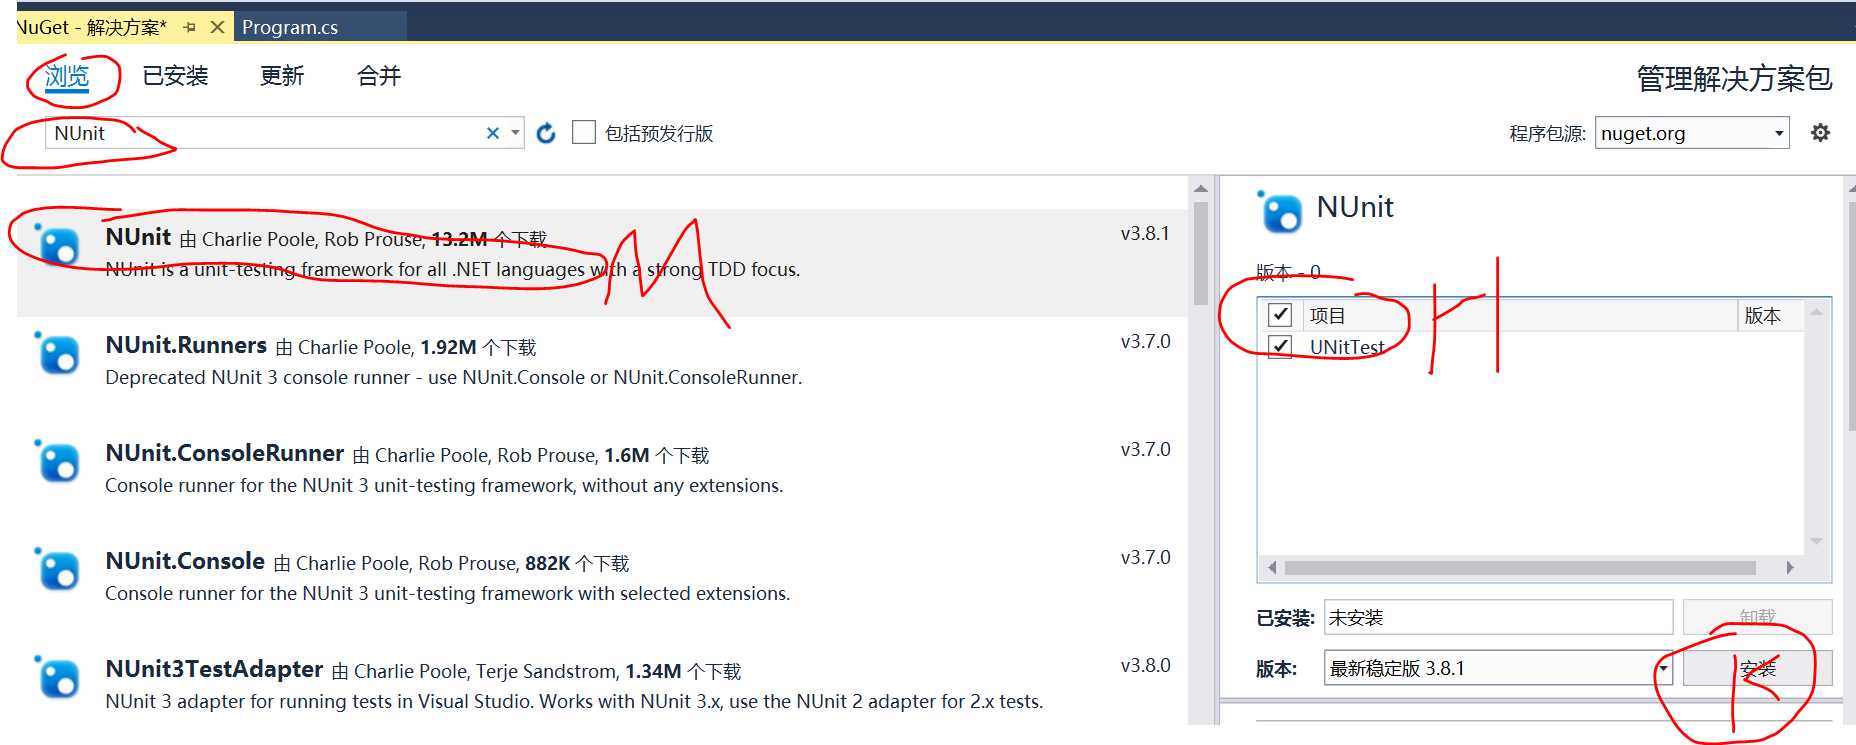This screenshot has width=1856, height=745.
Task: Click the package list vertical scrollbar thumb
Action: (1201, 253)
